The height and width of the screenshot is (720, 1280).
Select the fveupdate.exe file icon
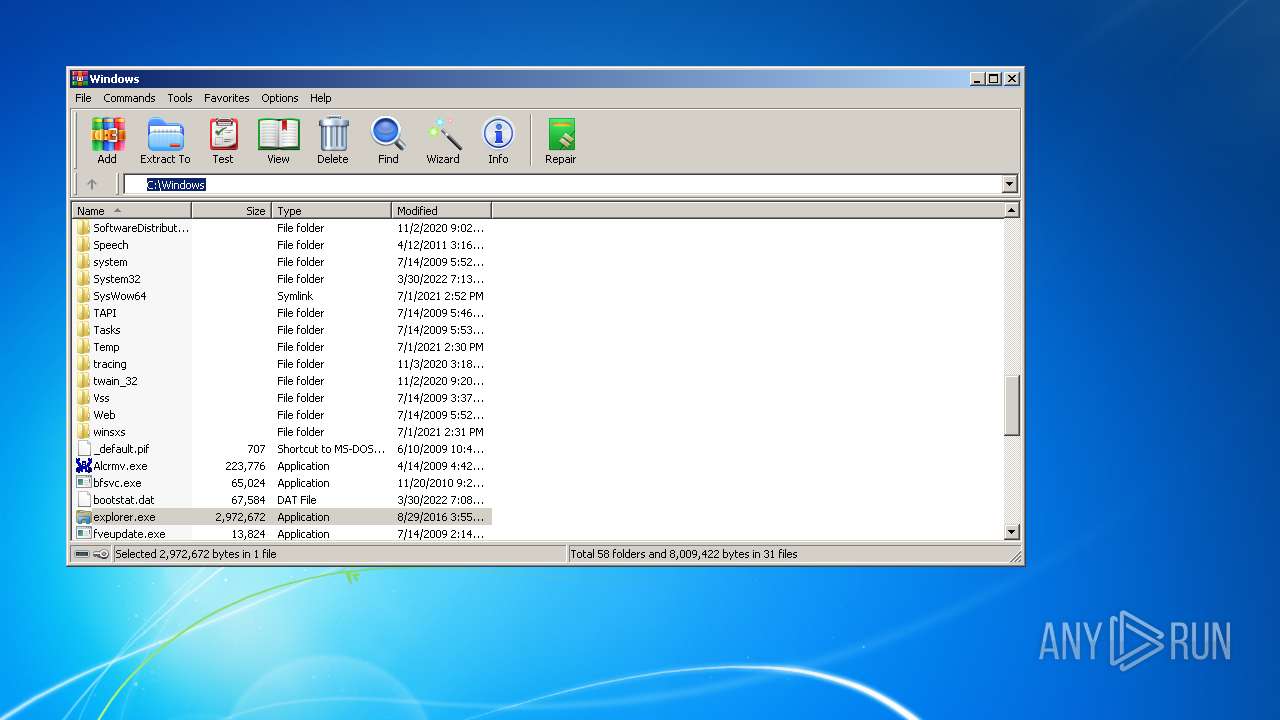[84, 534]
